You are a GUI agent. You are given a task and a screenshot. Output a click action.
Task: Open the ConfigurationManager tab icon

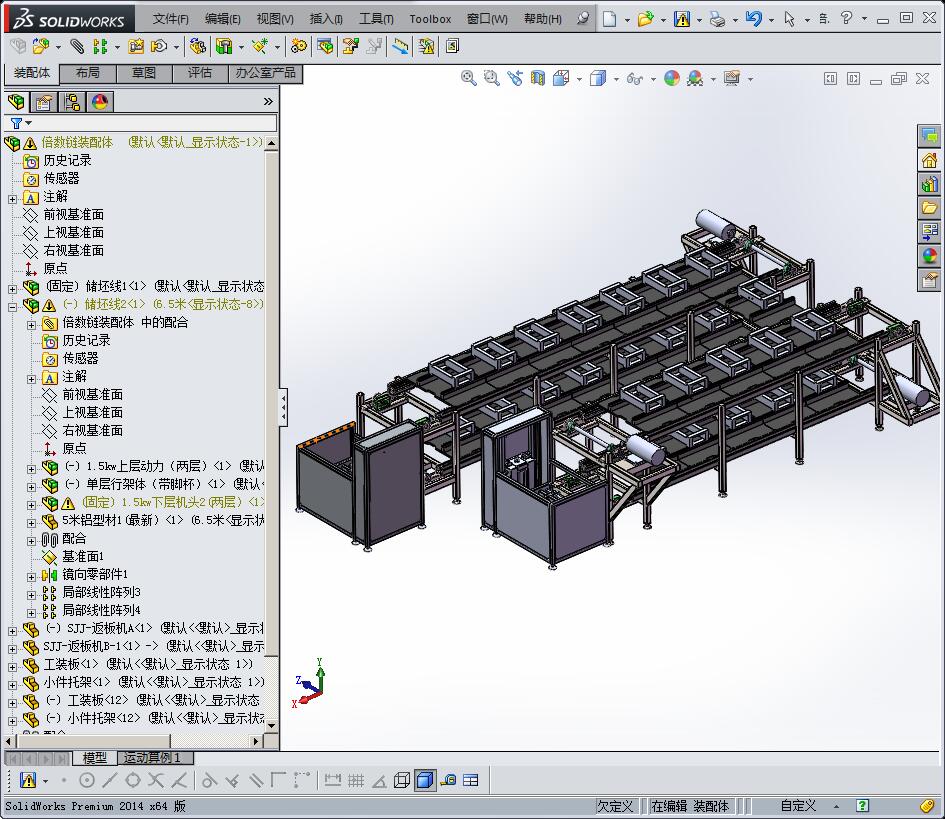tap(72, 101)
